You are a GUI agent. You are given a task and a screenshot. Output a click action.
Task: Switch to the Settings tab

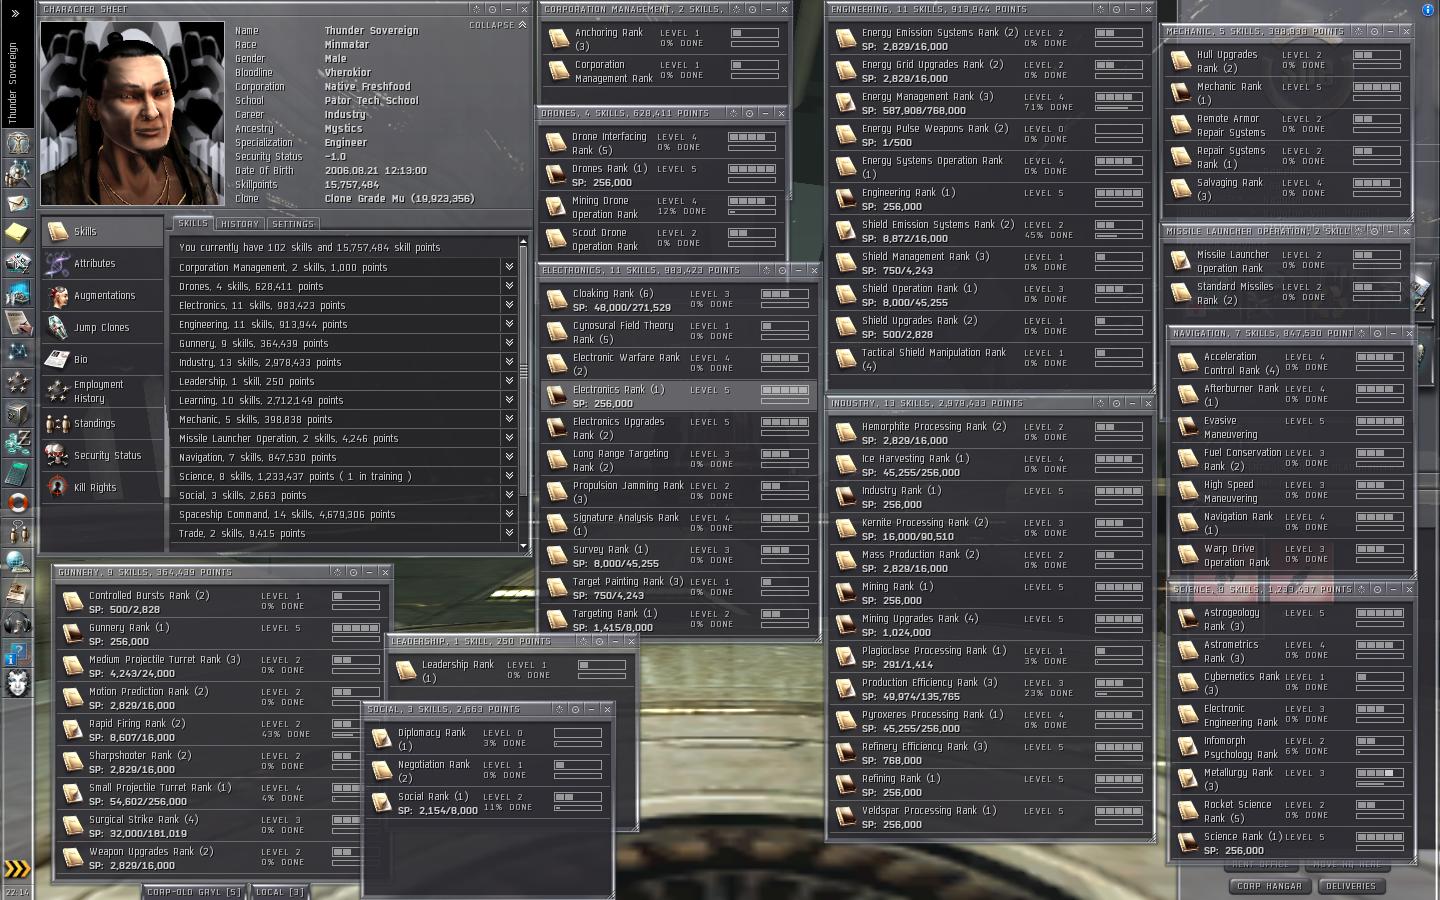tap(293, 224)
